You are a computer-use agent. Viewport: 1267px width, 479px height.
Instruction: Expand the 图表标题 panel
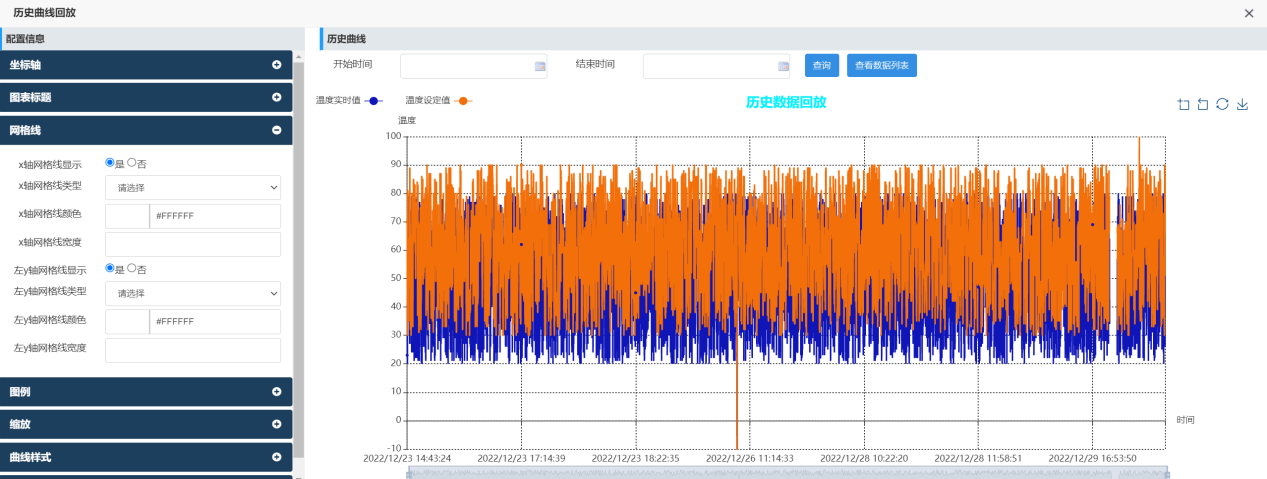click(x=146, y=97)
